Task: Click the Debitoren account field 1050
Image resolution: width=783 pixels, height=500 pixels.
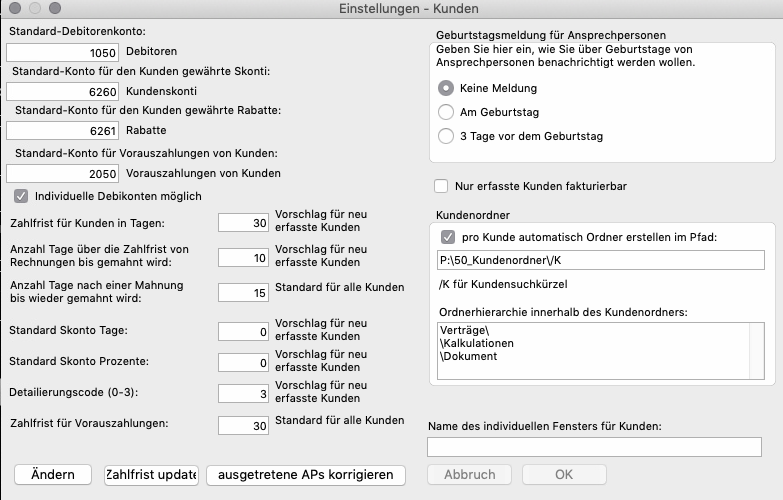Action: point(63,52)
